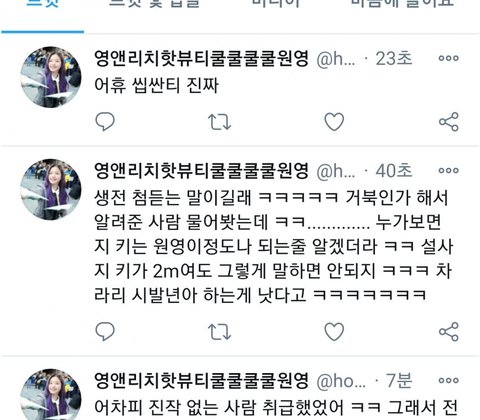480x420 pixels.
Task: Retweet the 23초 tweet
Action: coord(219,122)
